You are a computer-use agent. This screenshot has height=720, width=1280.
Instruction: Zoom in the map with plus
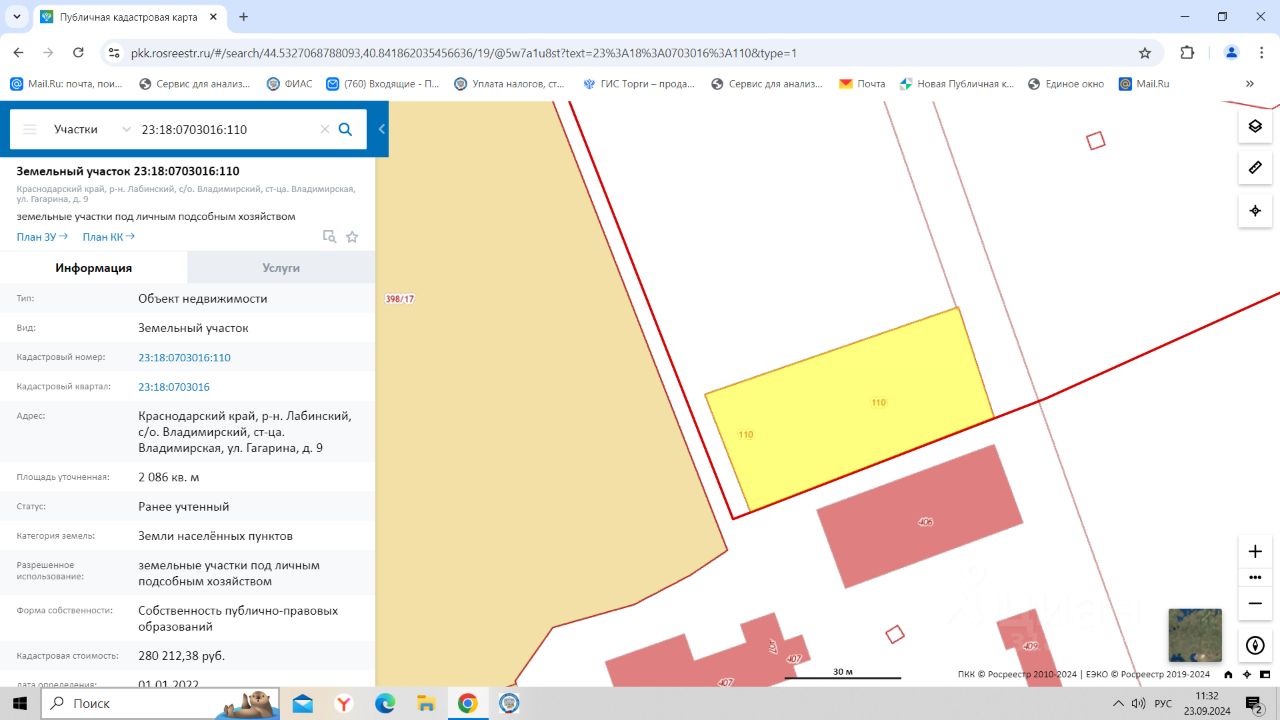point(1255,551)
